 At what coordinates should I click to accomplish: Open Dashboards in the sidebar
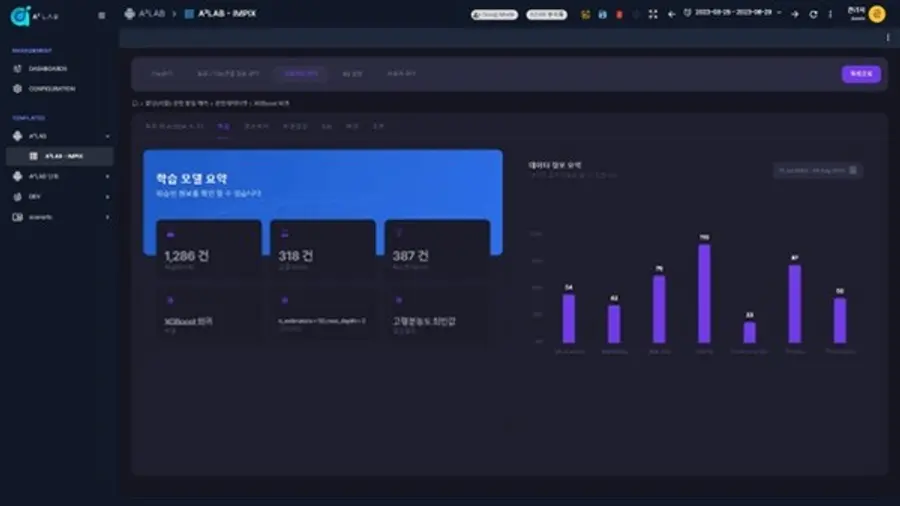tap(48, 69)
